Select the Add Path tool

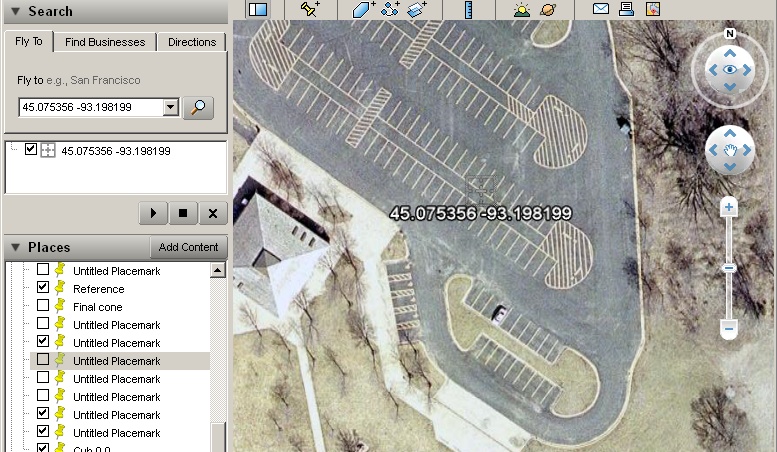pyautogui.click(x=390, y=9)
